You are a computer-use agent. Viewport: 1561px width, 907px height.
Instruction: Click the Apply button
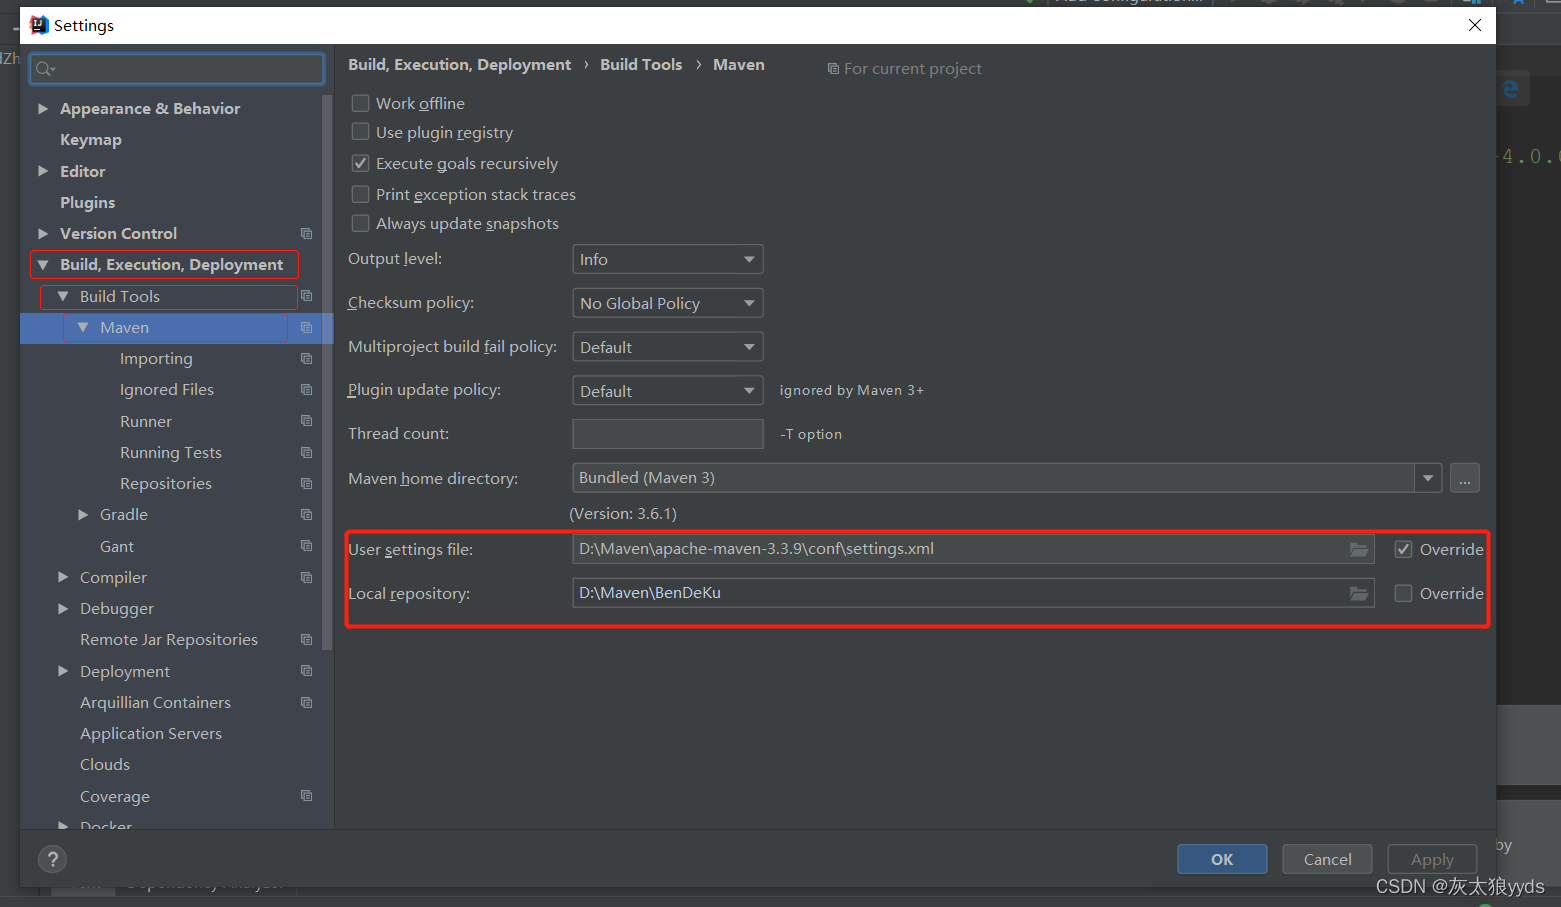point(1432,859)
